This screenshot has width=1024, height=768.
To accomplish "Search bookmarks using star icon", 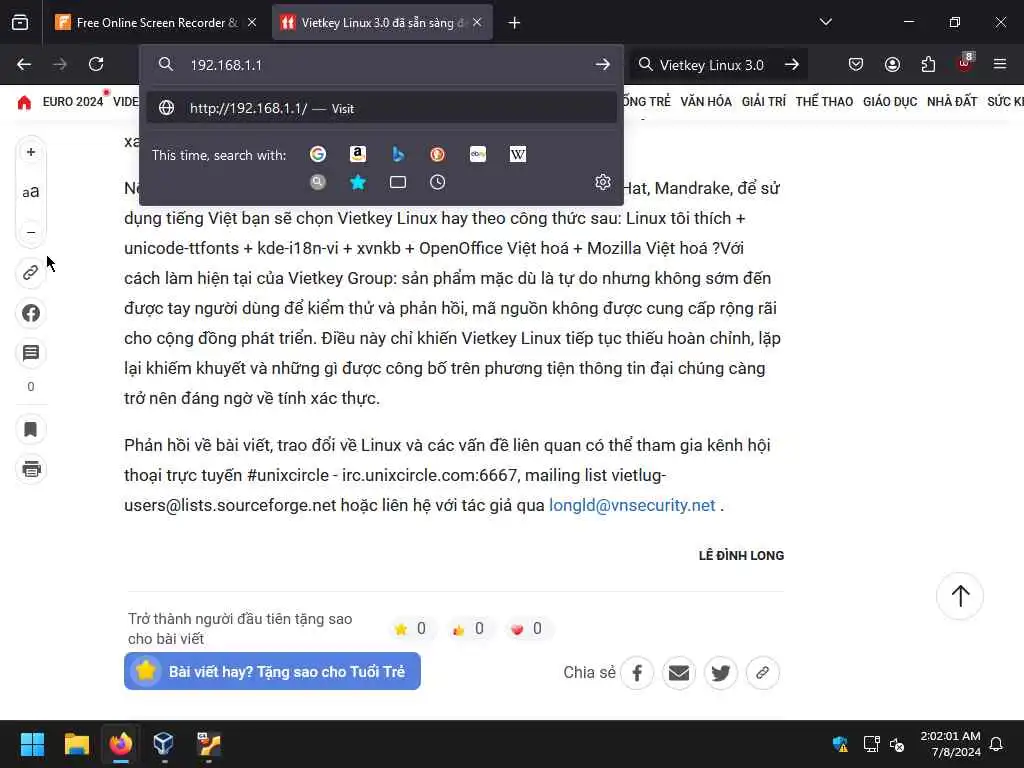I will (x=357, y=182).
